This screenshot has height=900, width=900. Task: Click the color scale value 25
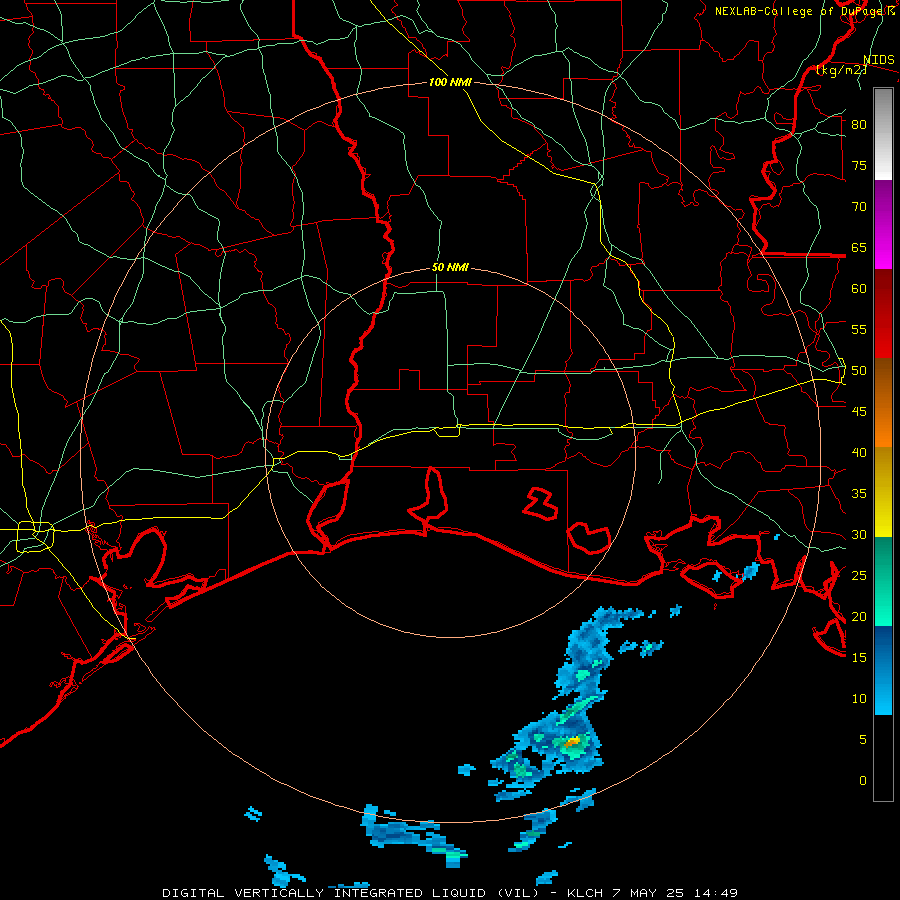859,576
